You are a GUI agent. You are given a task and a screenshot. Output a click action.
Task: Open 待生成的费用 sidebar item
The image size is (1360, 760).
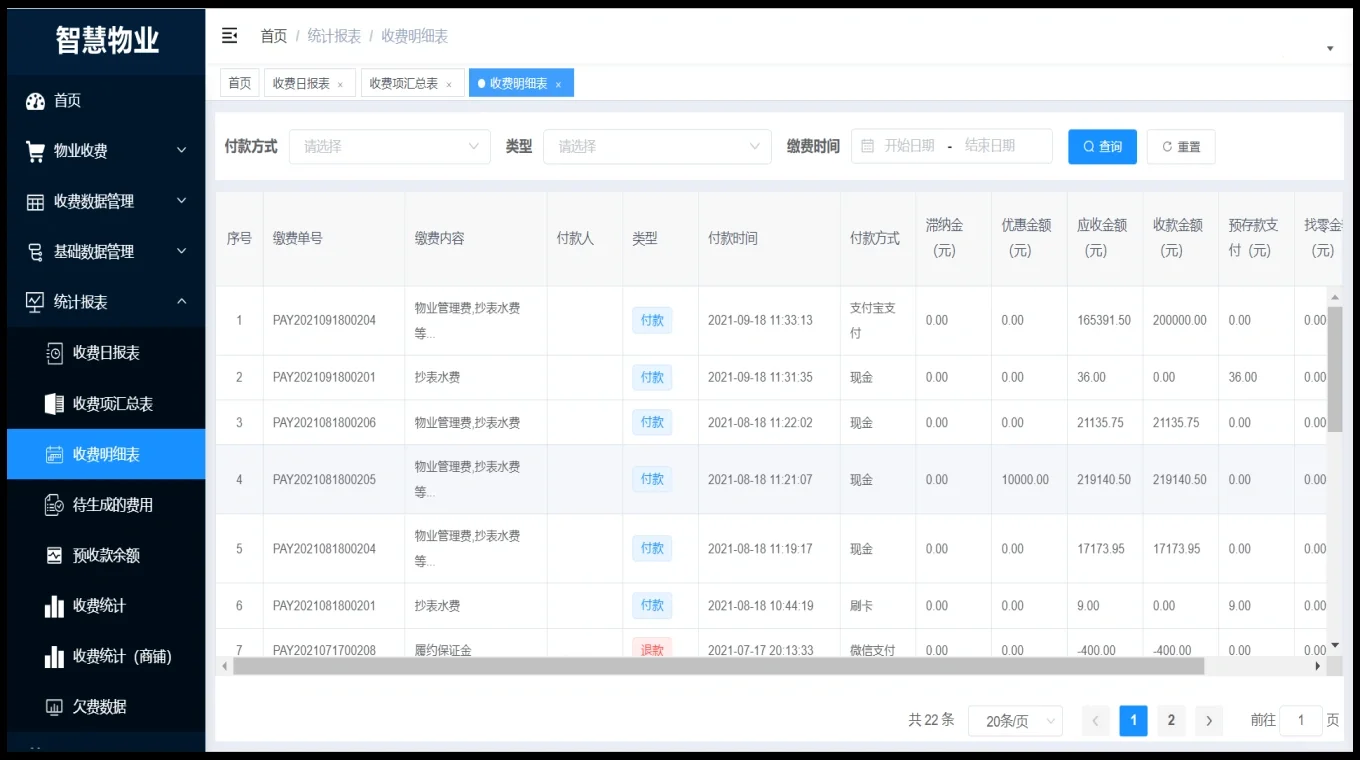coord(112,505)
